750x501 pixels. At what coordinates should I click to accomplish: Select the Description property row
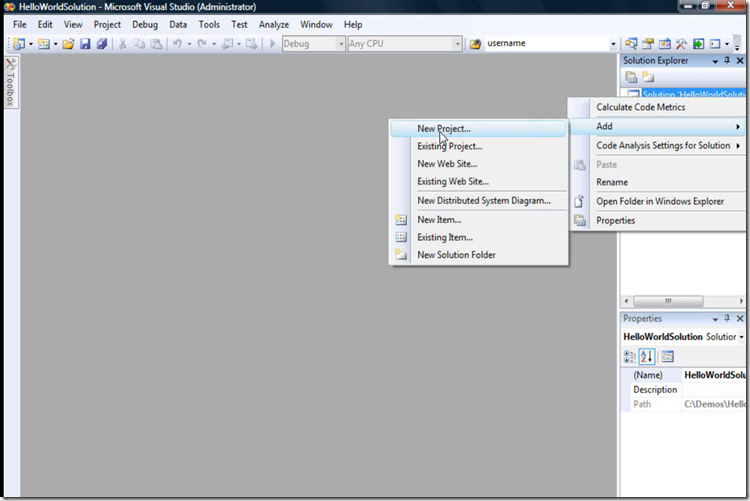[x=684, y=390]
